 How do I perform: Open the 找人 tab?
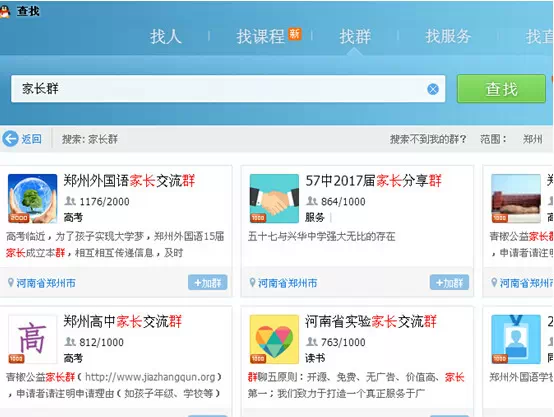166,36
